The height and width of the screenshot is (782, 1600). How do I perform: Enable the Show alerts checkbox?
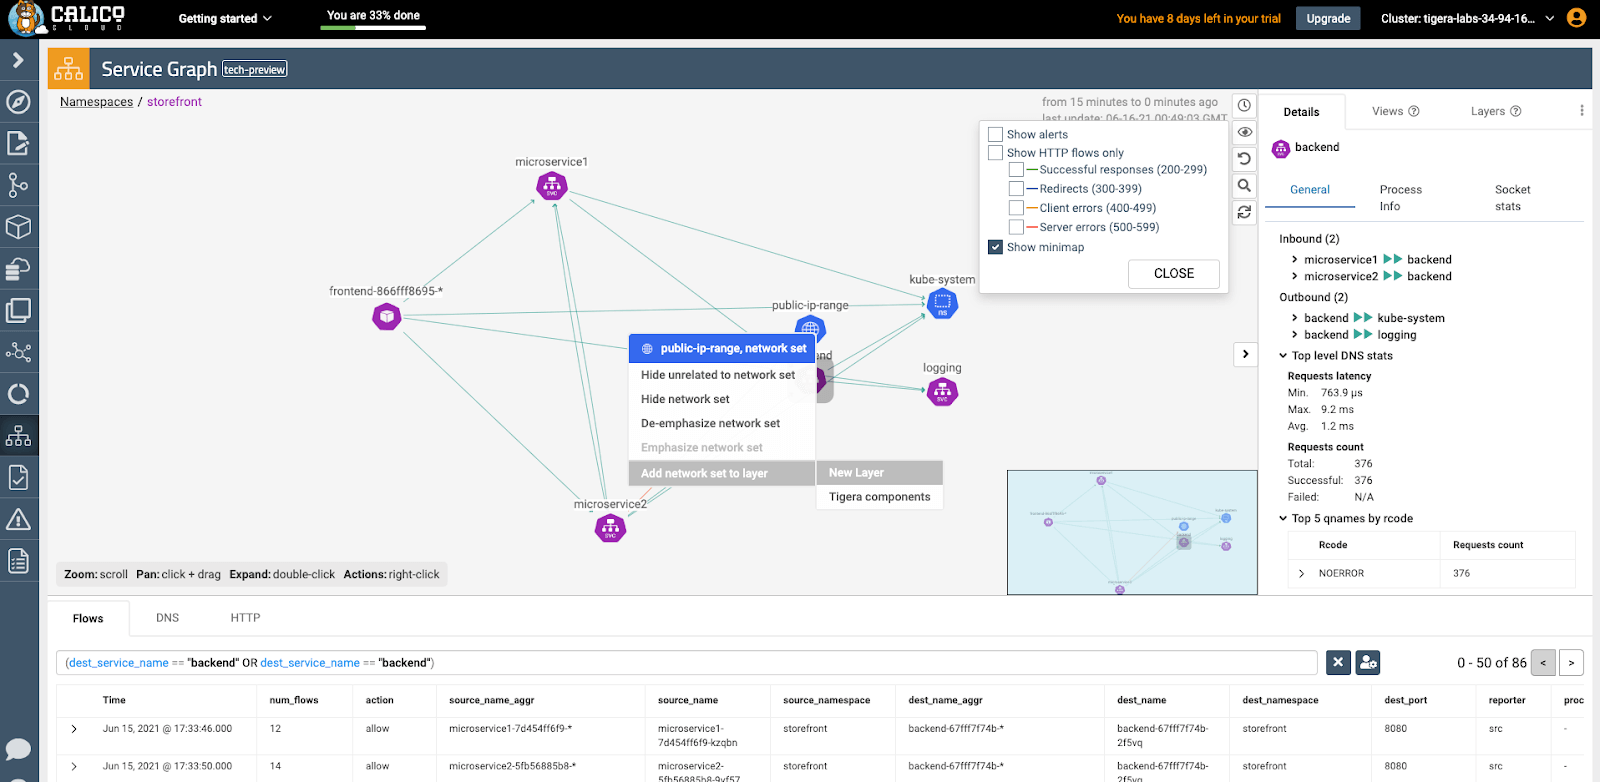tap(995, 134)
